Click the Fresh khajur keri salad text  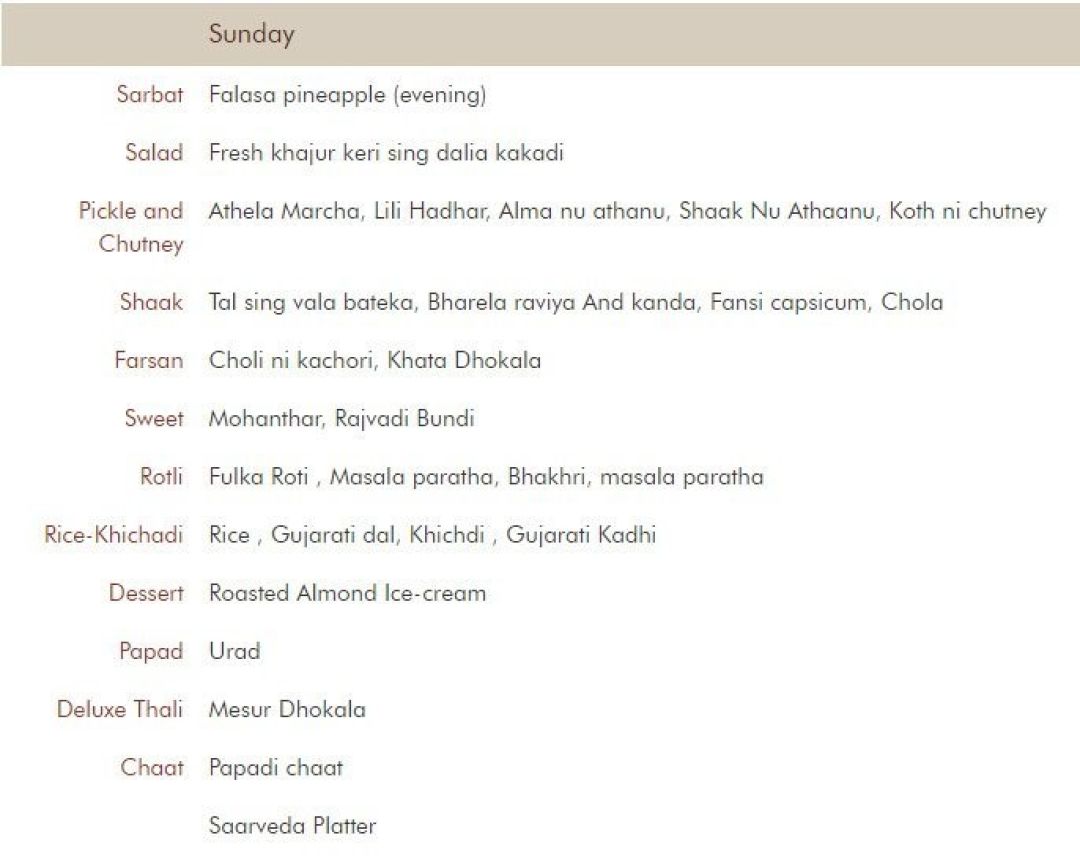click(386, 153)
